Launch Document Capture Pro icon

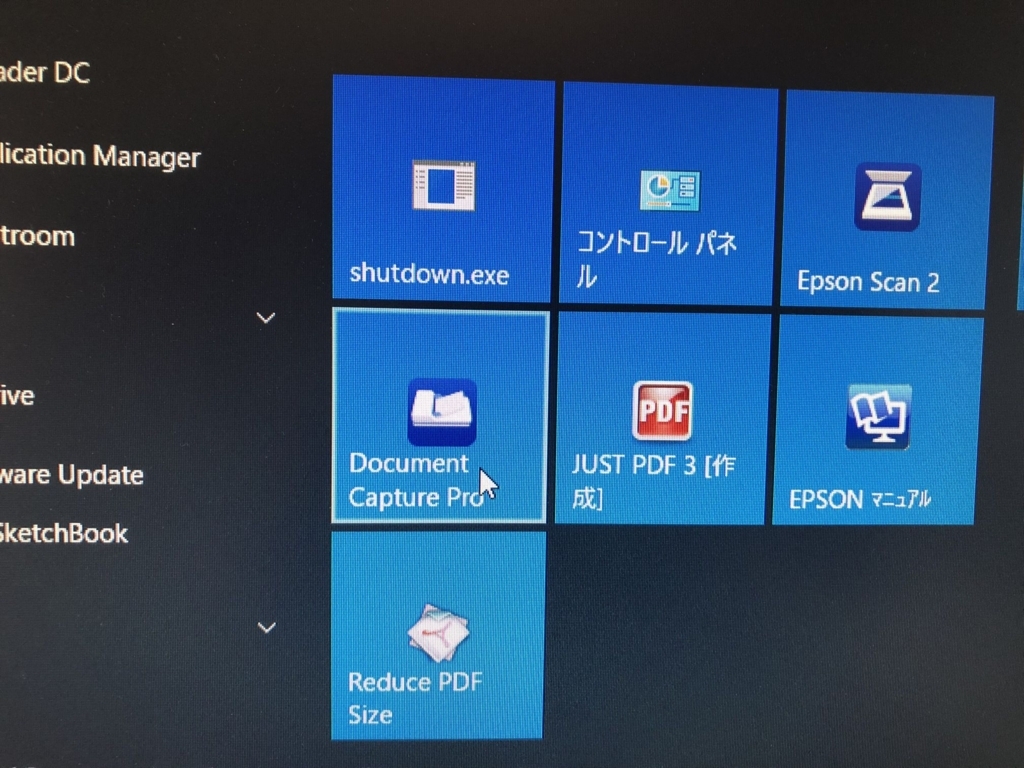coord(442,412)
